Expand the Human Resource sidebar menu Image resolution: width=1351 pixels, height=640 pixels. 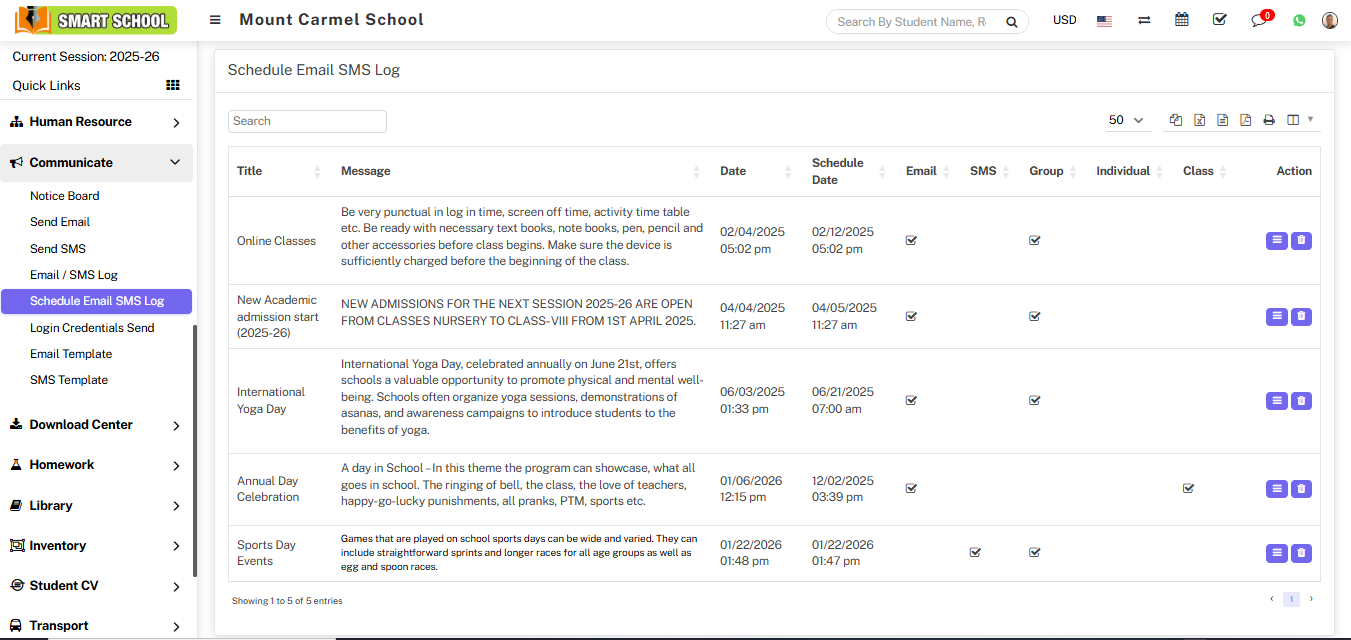(x=96, y=122)
